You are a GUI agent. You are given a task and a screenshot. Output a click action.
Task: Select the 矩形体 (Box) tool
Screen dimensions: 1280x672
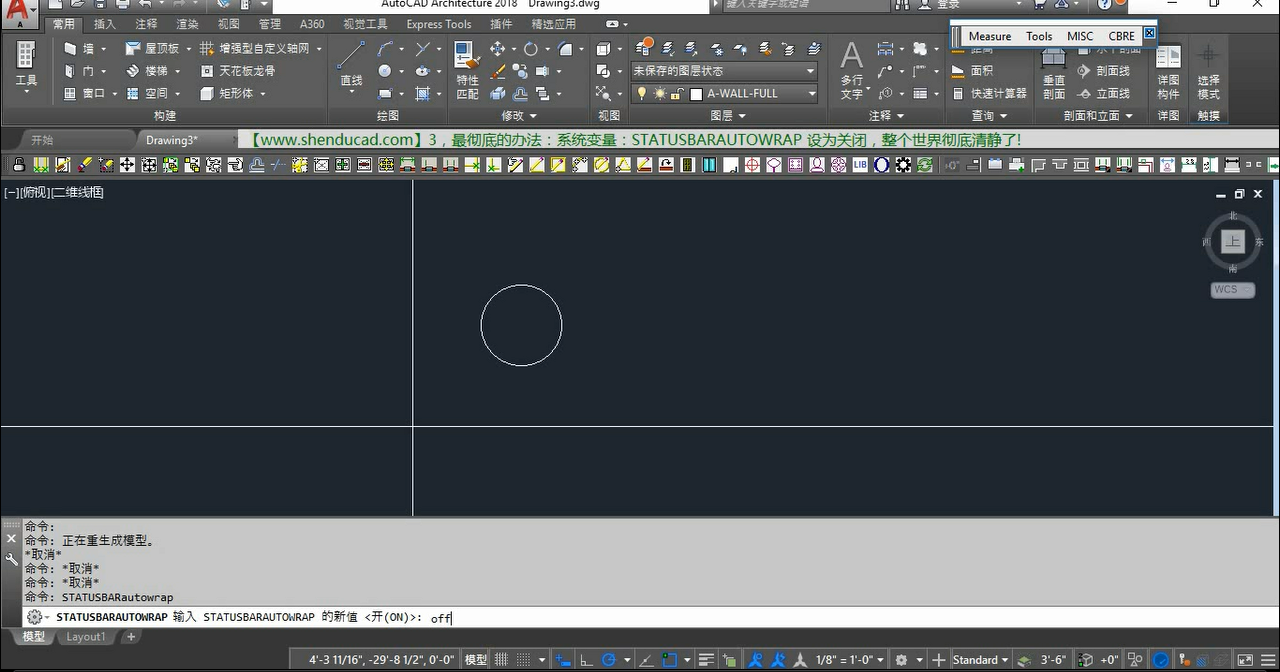coord(227,93)
